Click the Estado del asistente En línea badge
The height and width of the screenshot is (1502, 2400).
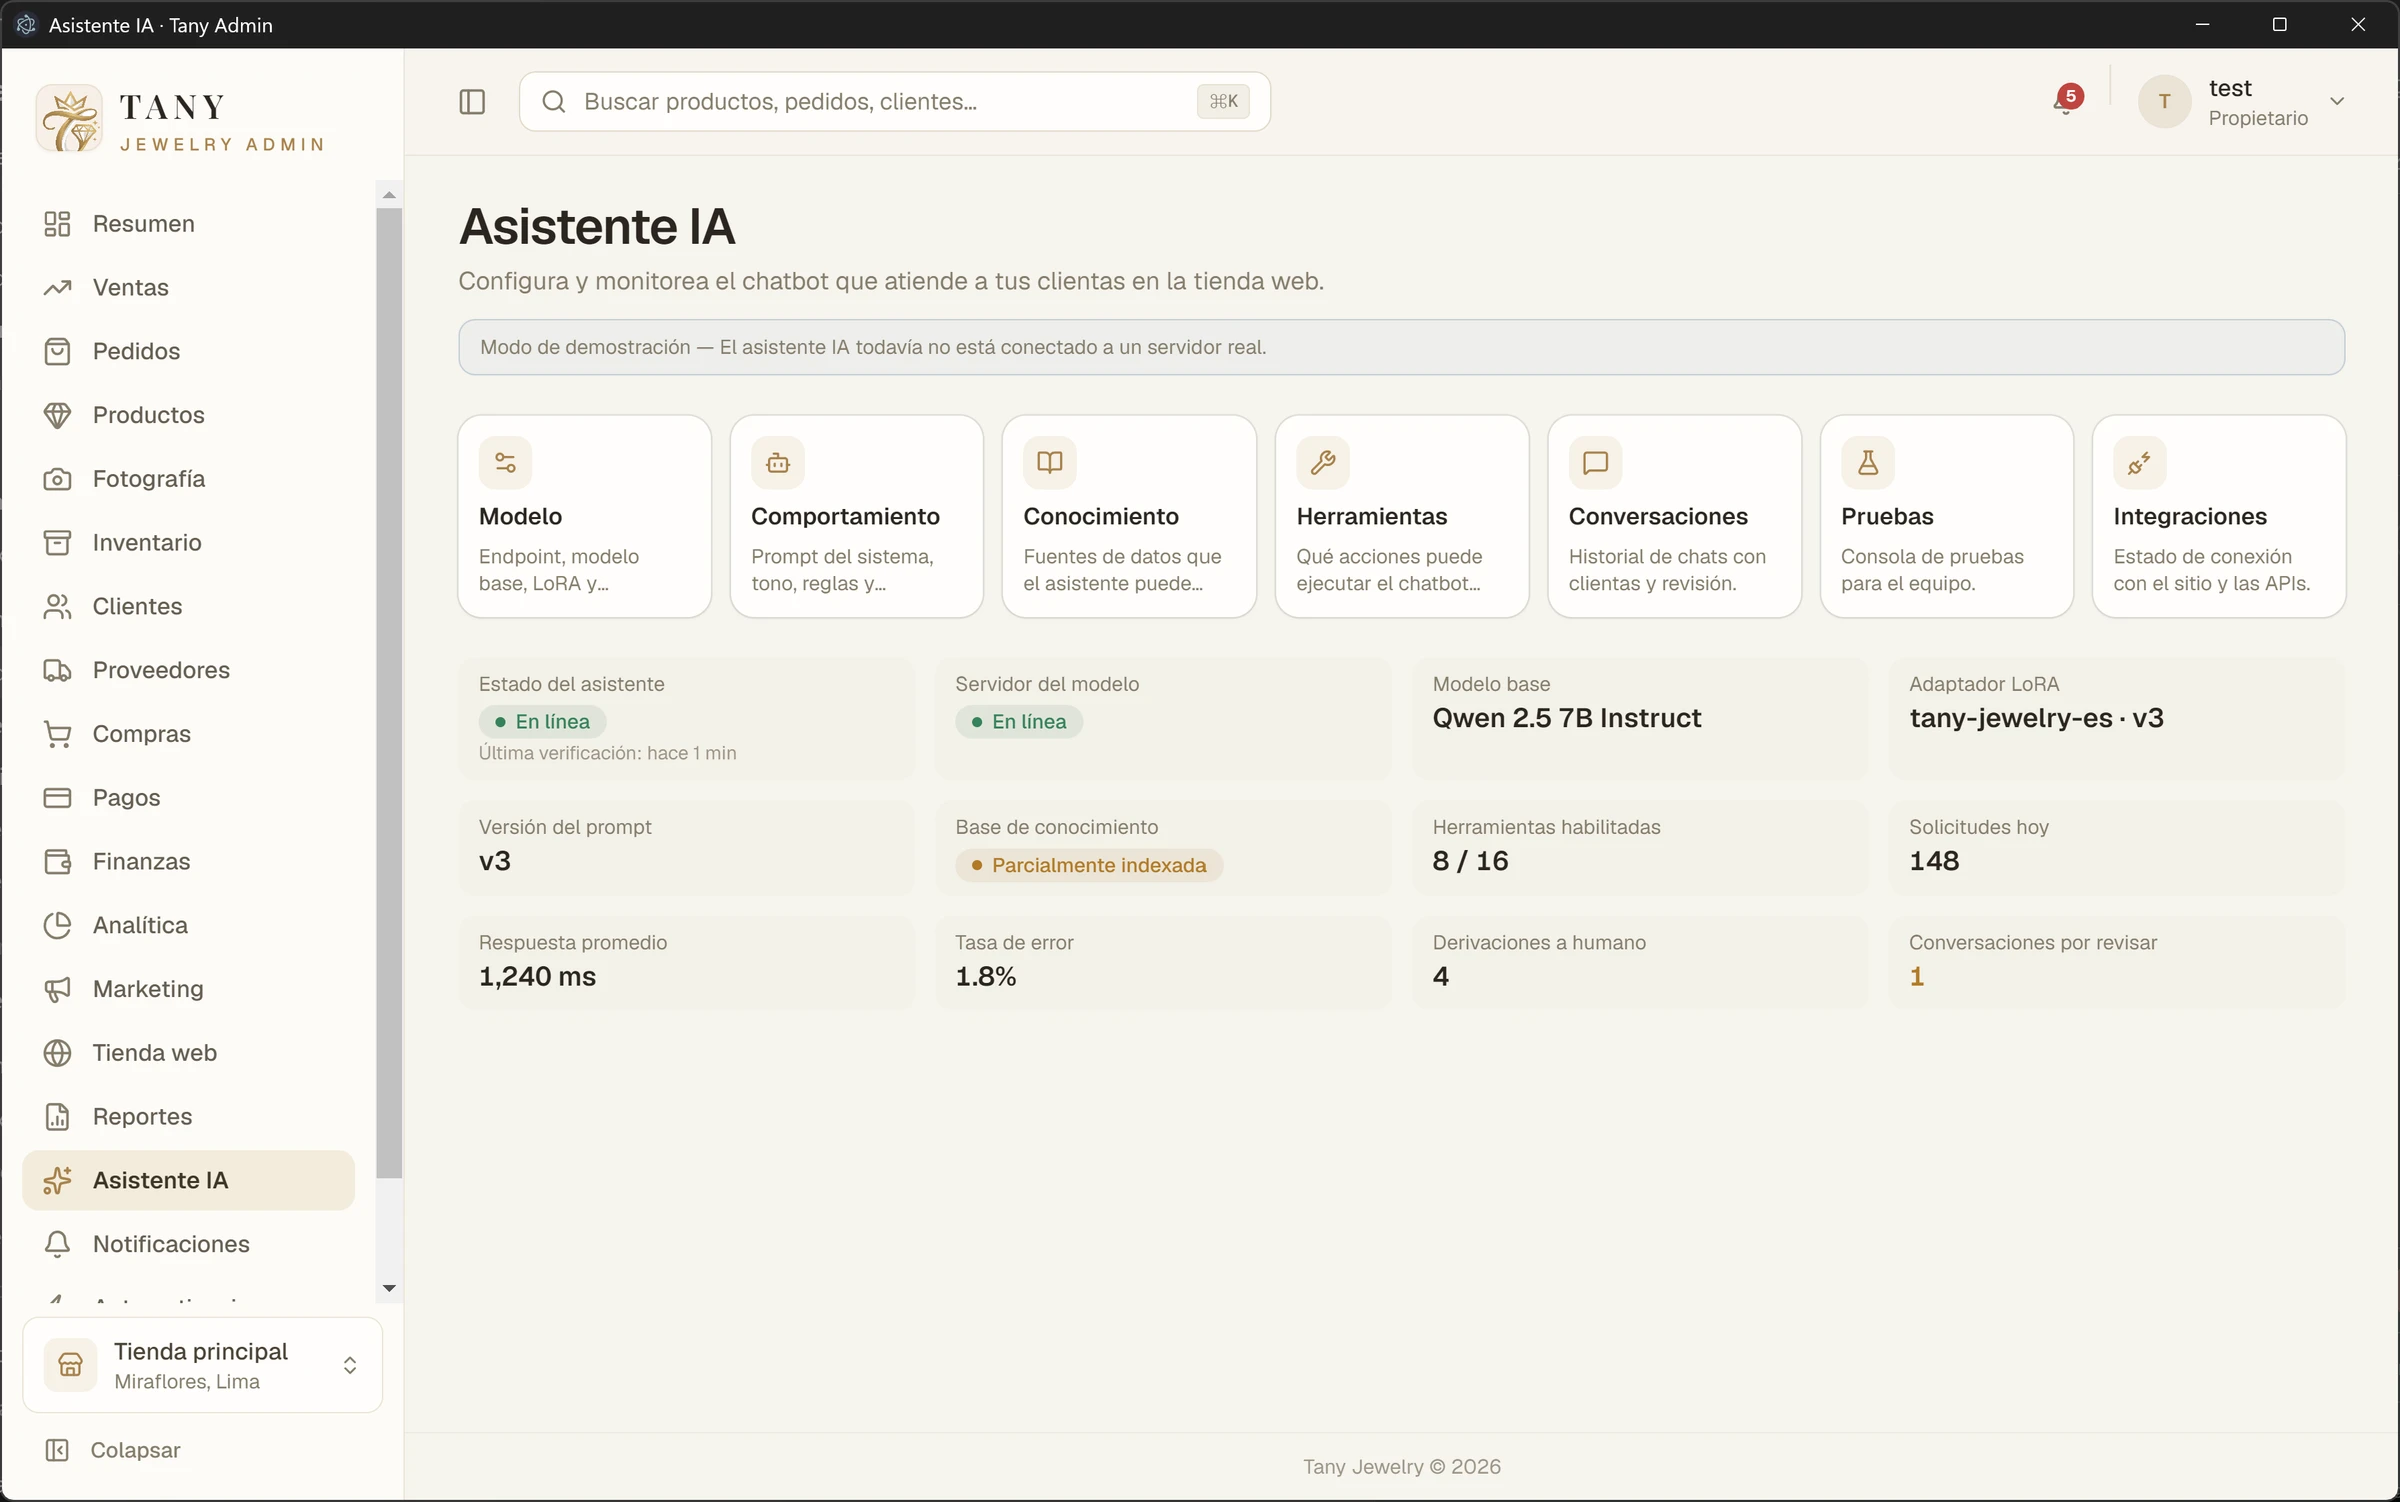coord(542,722)
